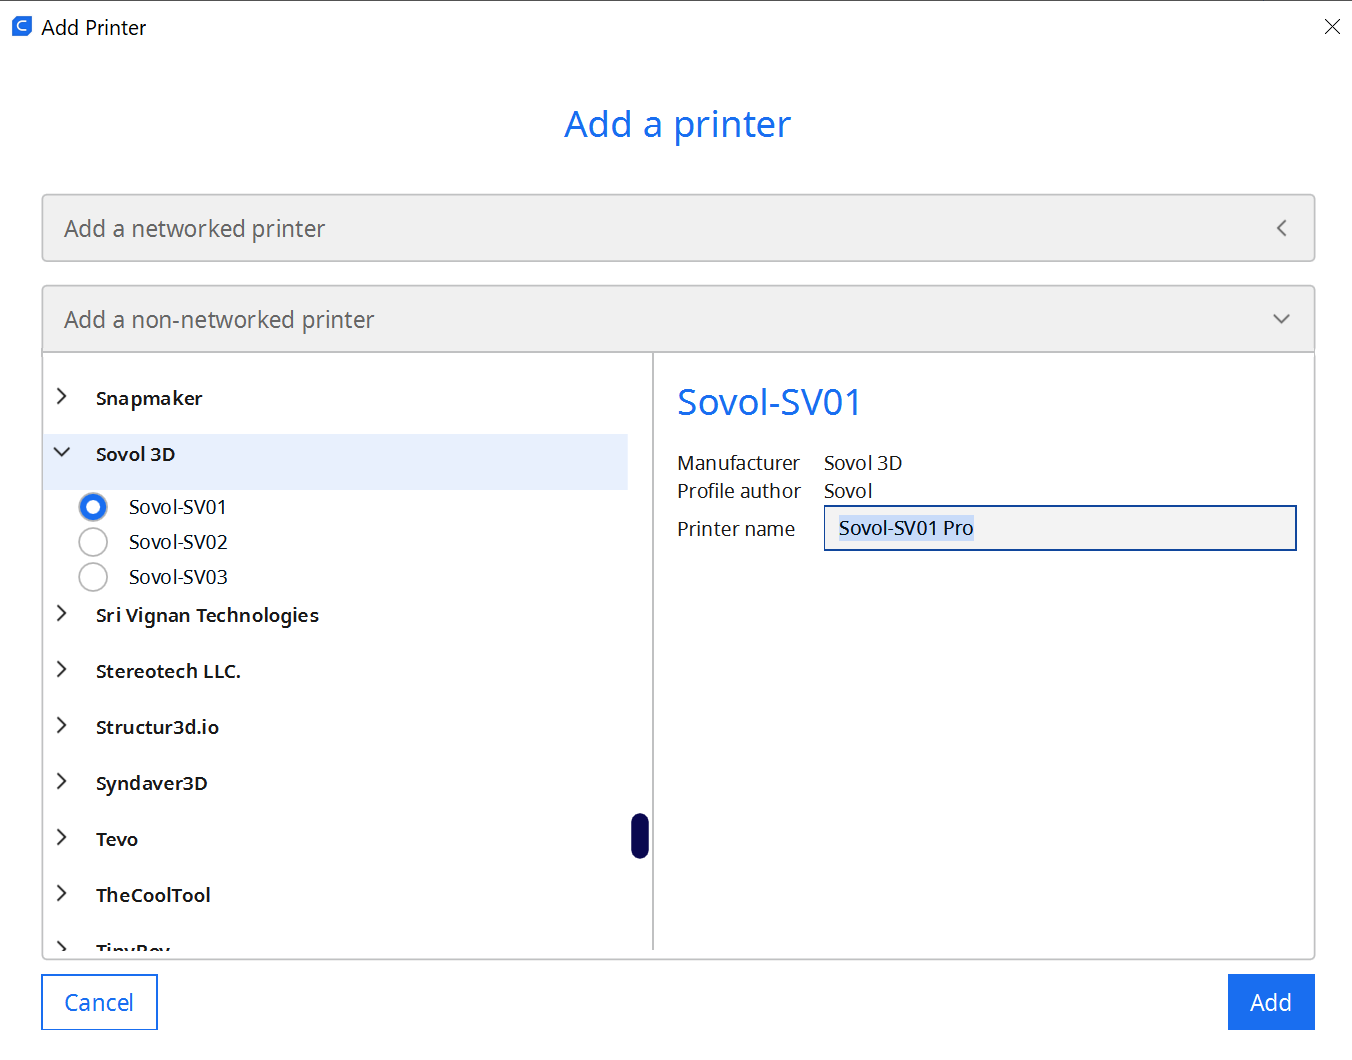This screenshot has width=1352, height=1060.
Task: Click the Sri Vignan Technologies label
Action: pyautogui.click(x=207, y=615)
